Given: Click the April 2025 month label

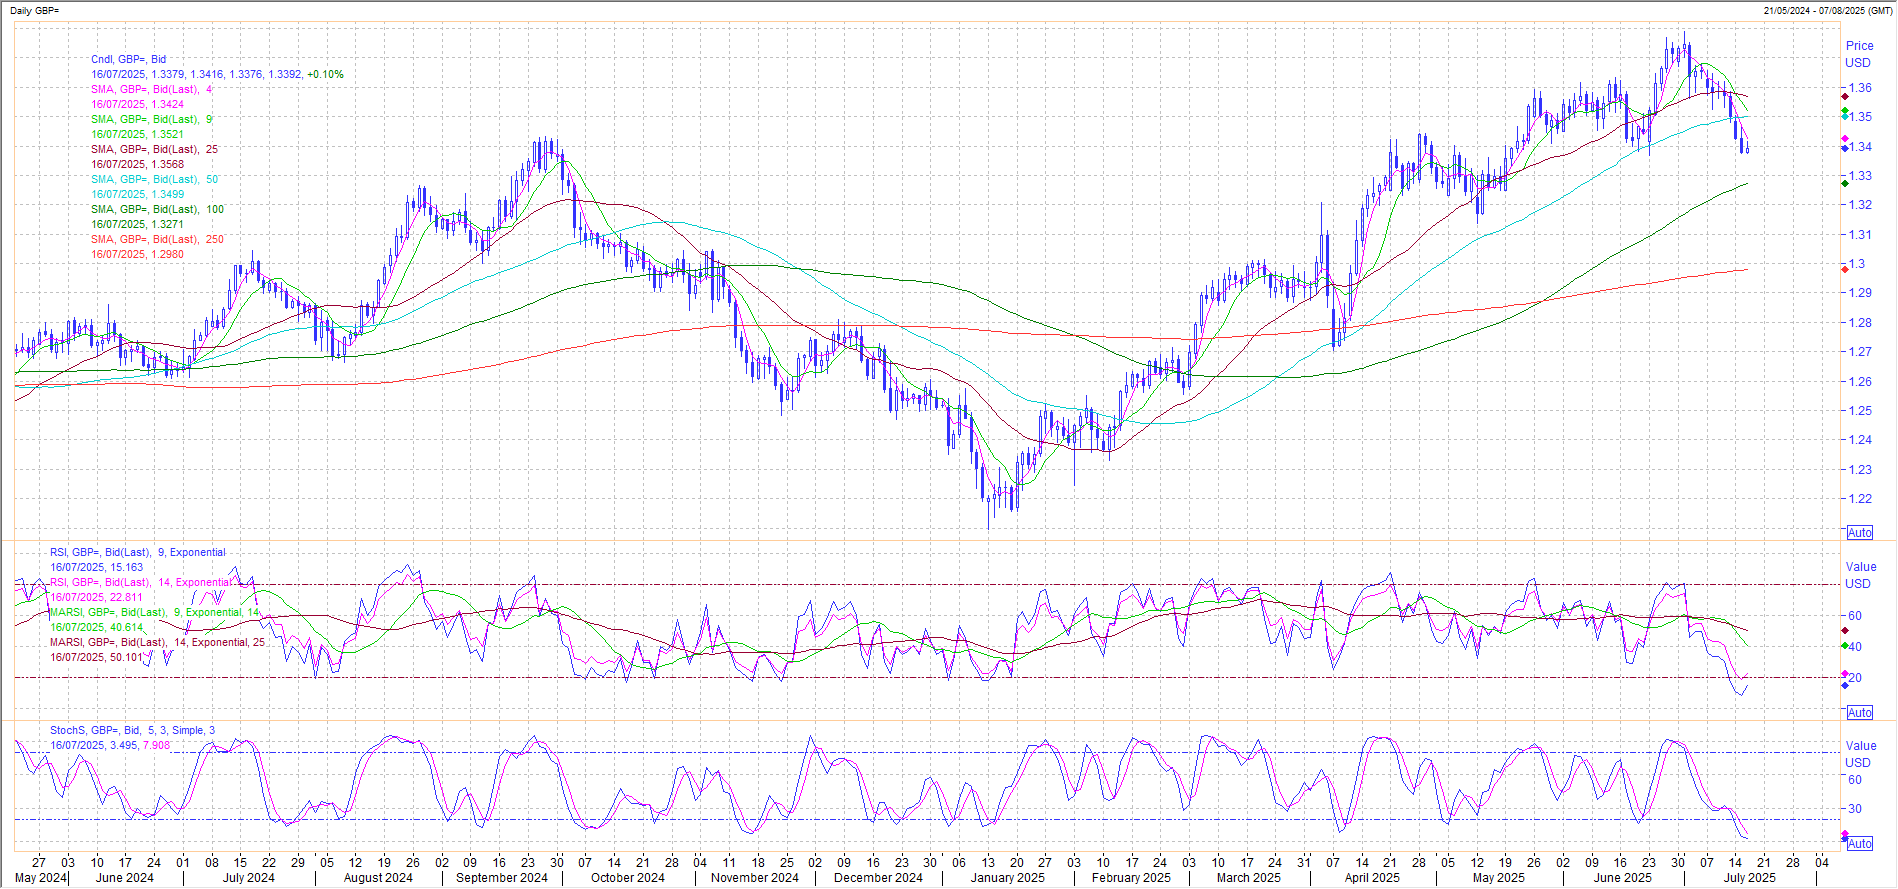Looking at the screenshot, I should 1372,878.
